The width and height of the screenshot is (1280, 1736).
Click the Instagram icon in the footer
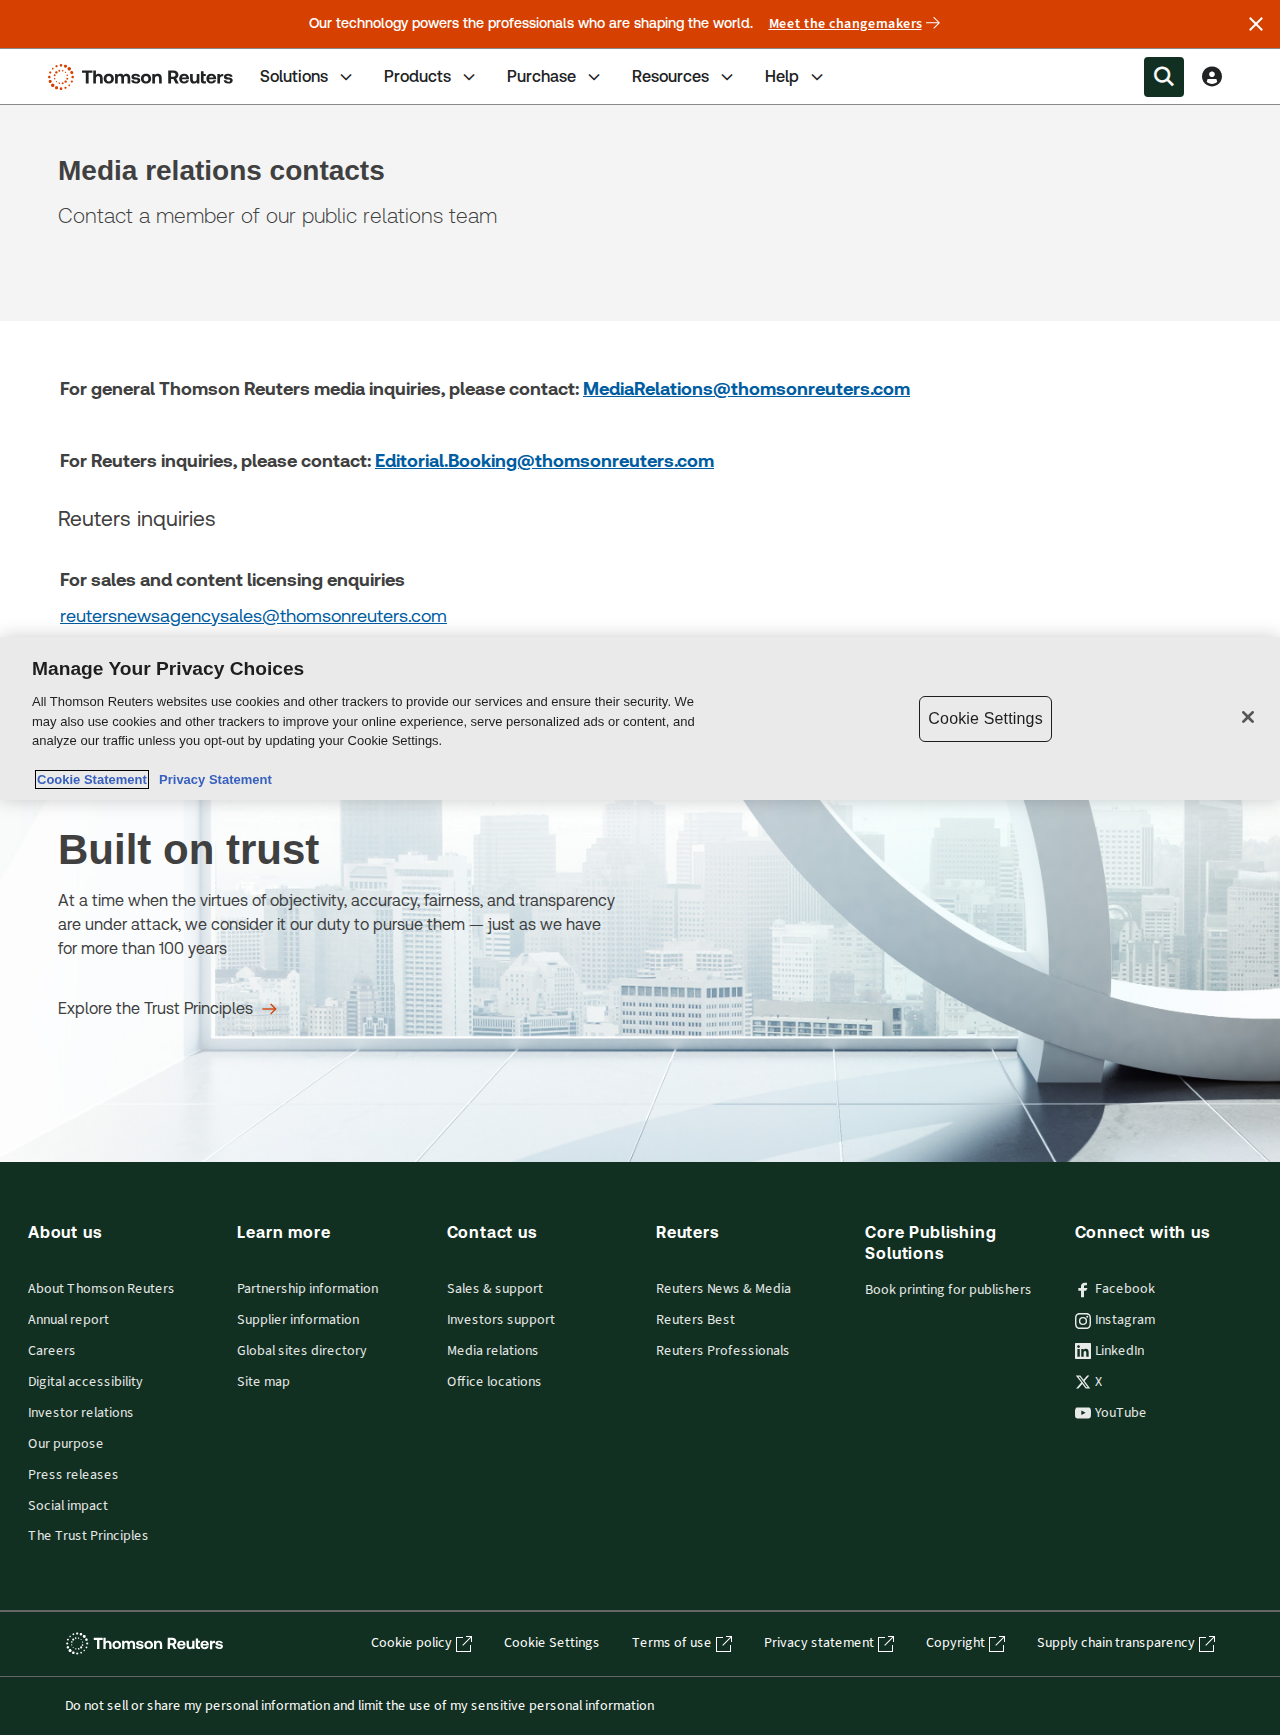click(x=1083, y=1321)
